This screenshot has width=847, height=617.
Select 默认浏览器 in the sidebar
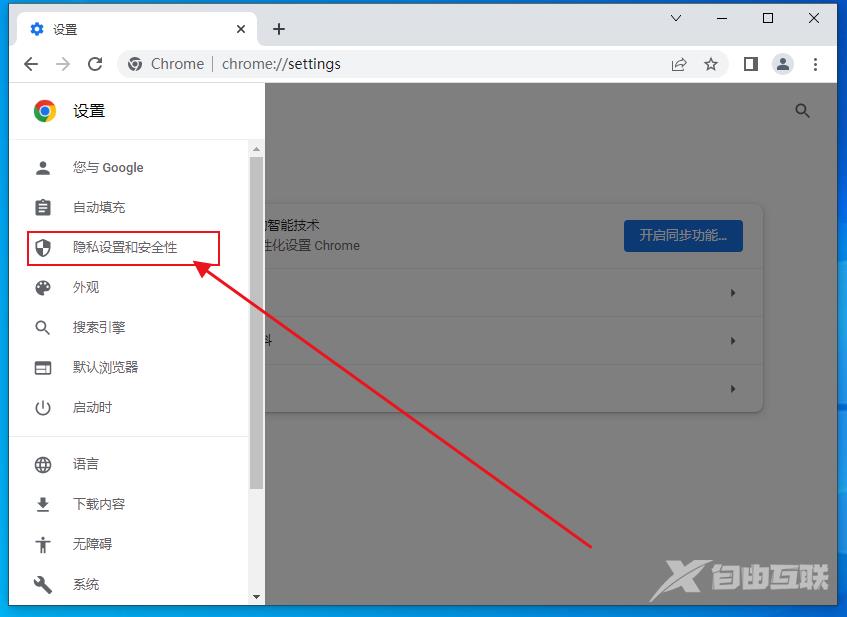[104, 367]
